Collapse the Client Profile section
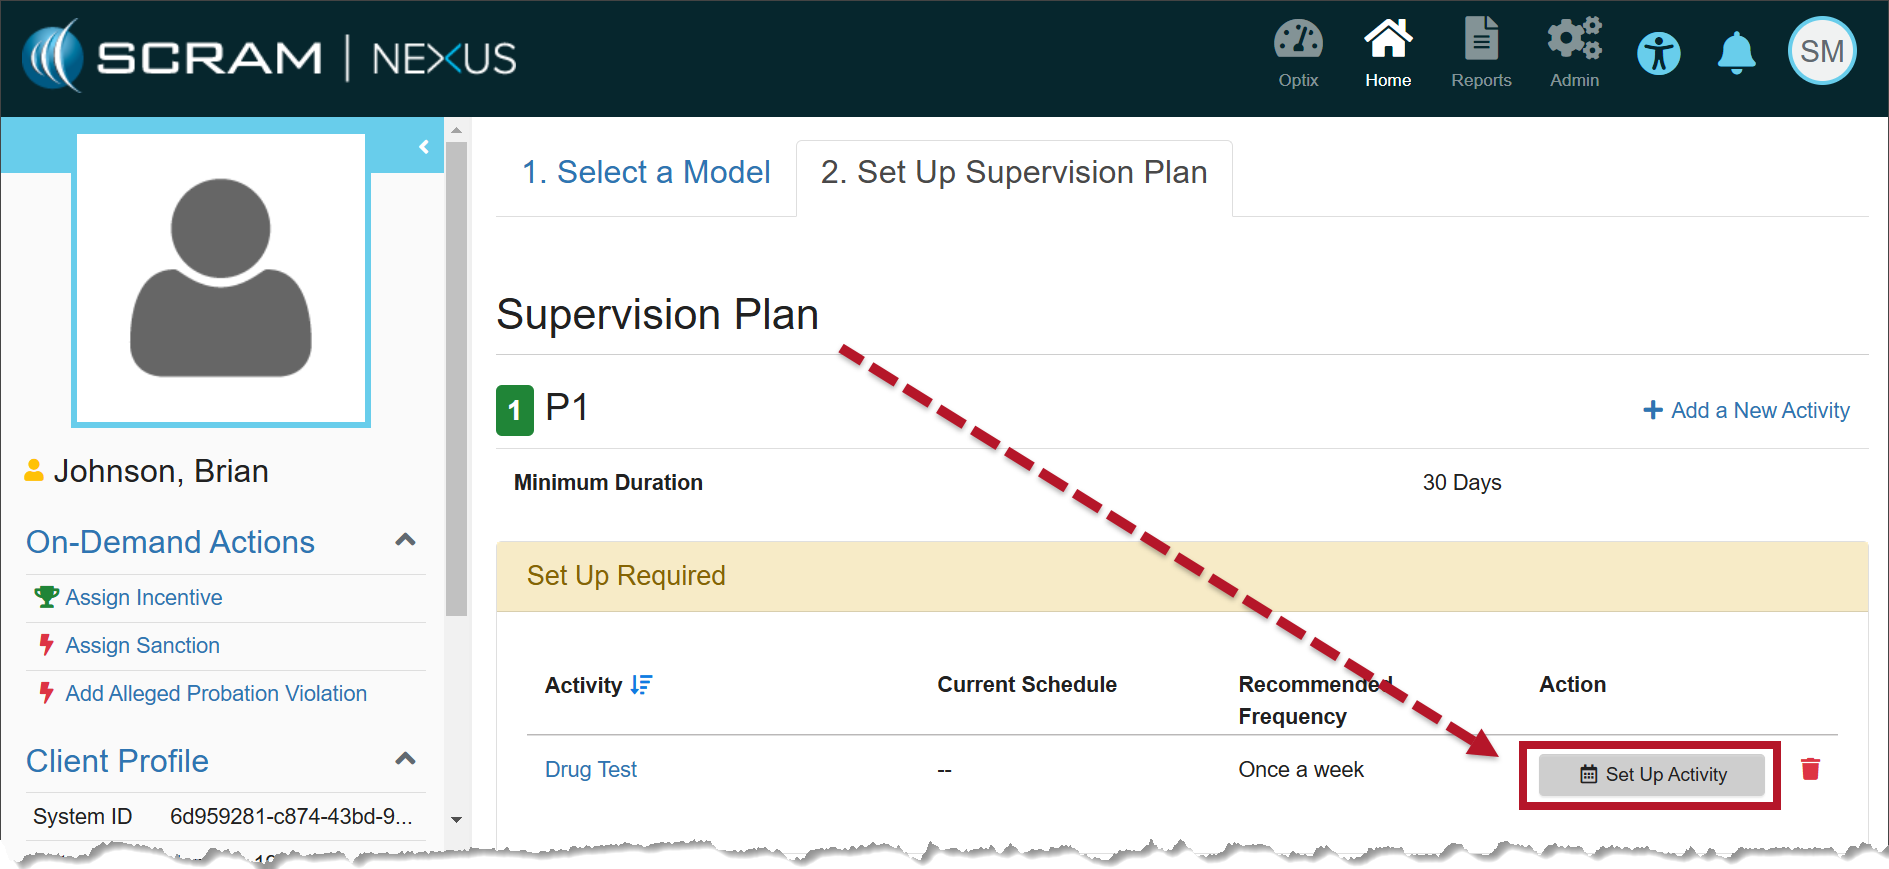This screenshot has height=869, width=1889. click(405, 759)
